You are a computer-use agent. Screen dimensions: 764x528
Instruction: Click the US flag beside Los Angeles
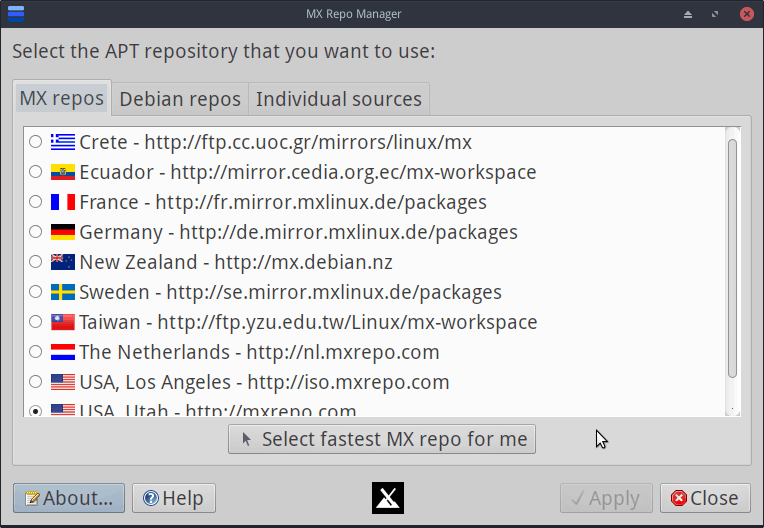point(63,382)
